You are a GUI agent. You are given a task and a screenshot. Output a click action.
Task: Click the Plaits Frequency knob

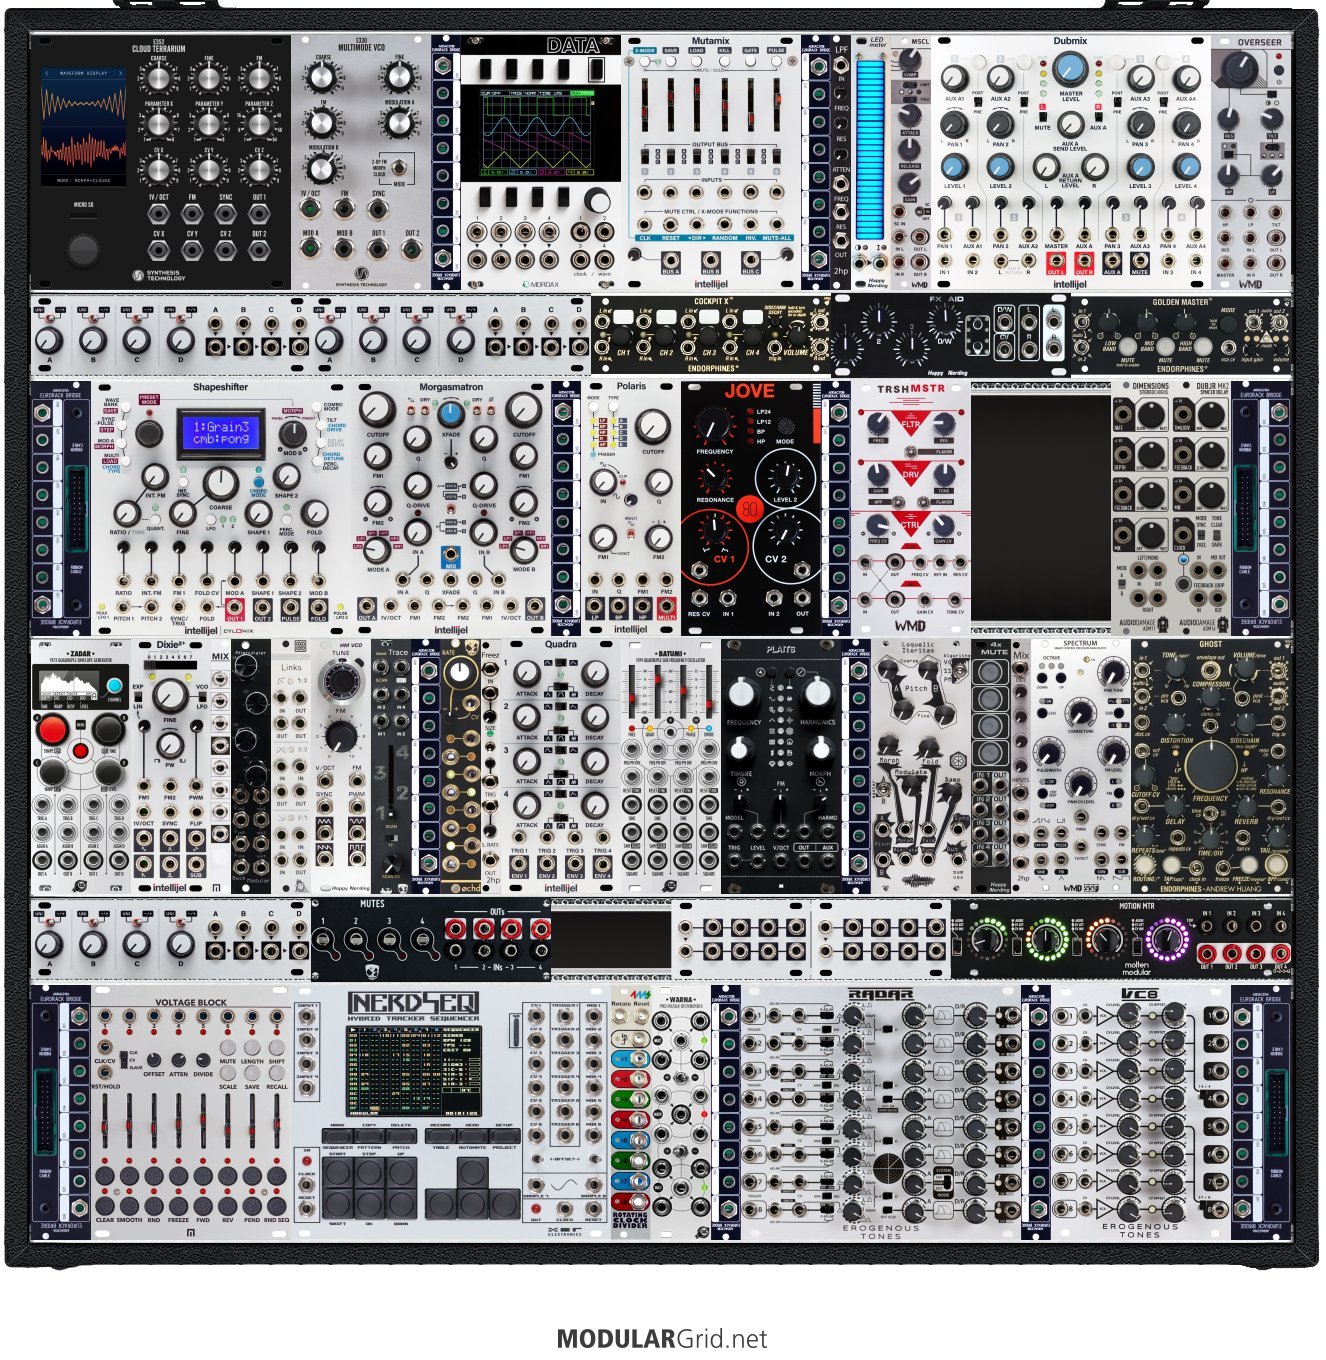pos(741,692)
